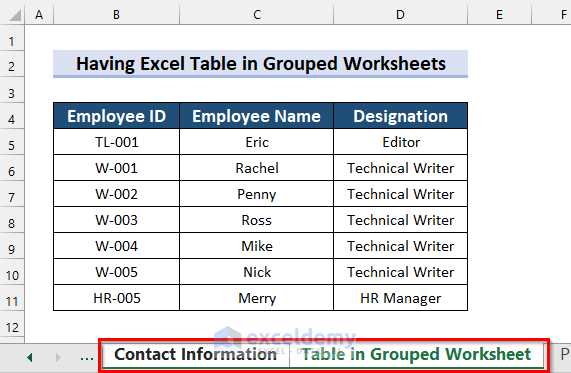Select cell containing W-002
Screen dimensions: 571x373
117,194
